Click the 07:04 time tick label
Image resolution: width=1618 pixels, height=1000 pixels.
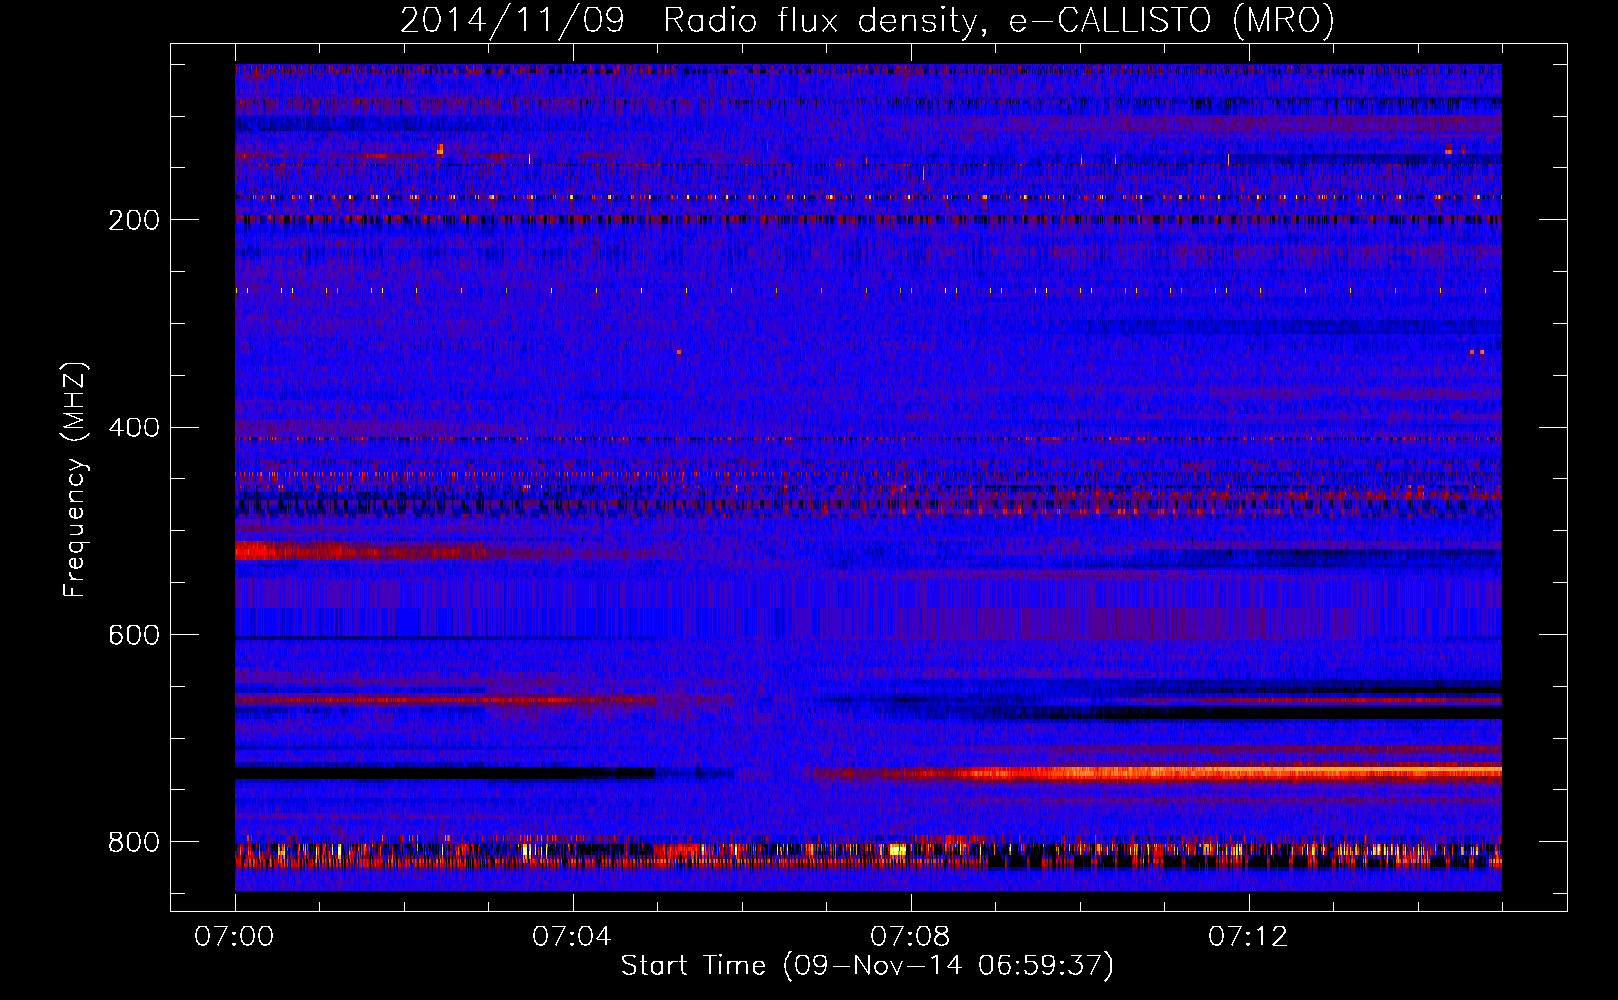tap(572, 936)
